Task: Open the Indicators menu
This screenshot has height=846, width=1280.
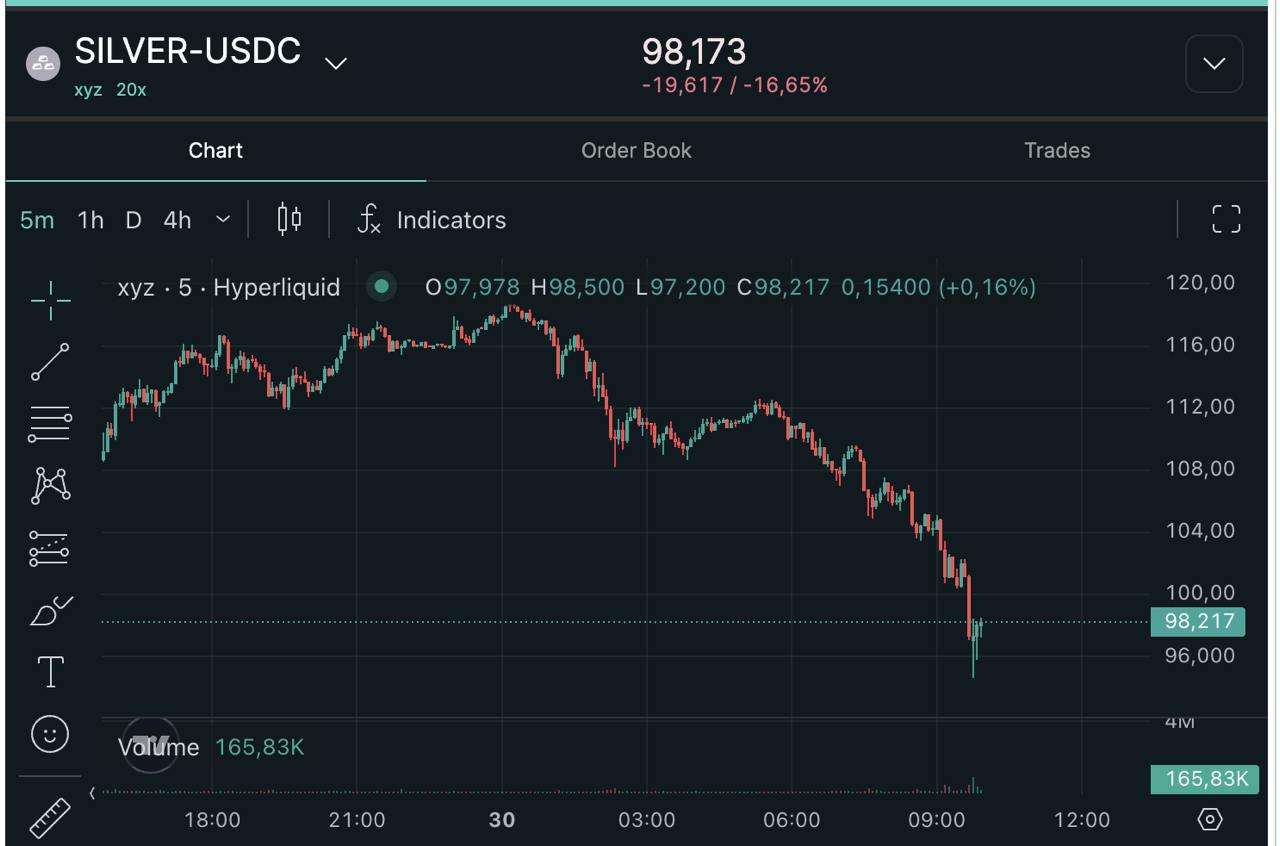Action: coord(432,219)
